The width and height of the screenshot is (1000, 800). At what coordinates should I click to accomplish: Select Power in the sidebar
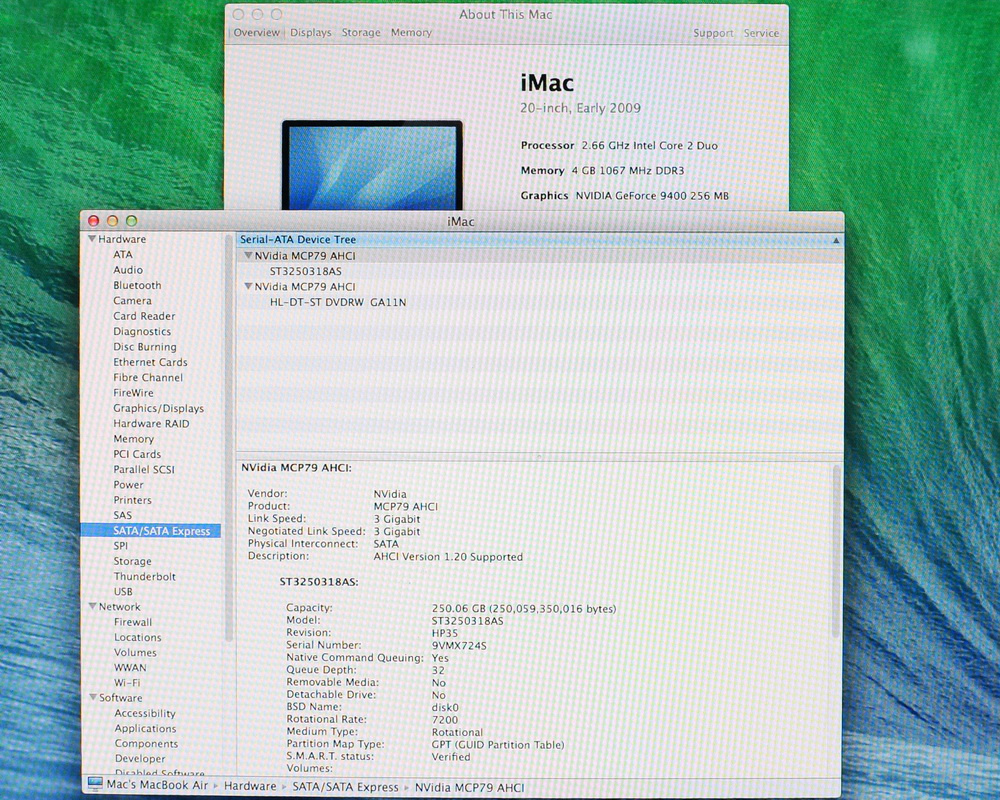click(x=128, y=485)
